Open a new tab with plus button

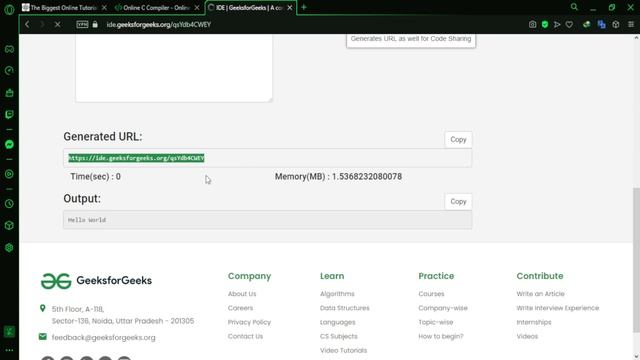[x=304, y=7]
